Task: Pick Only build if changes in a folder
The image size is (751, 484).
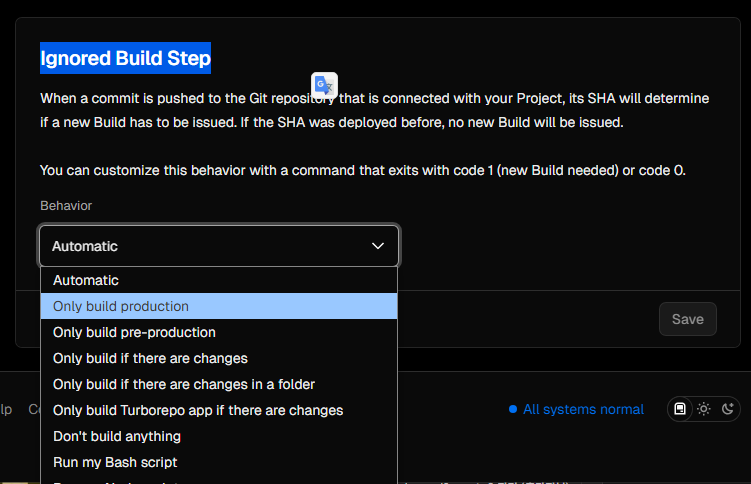Action: (x=219, y=384)
